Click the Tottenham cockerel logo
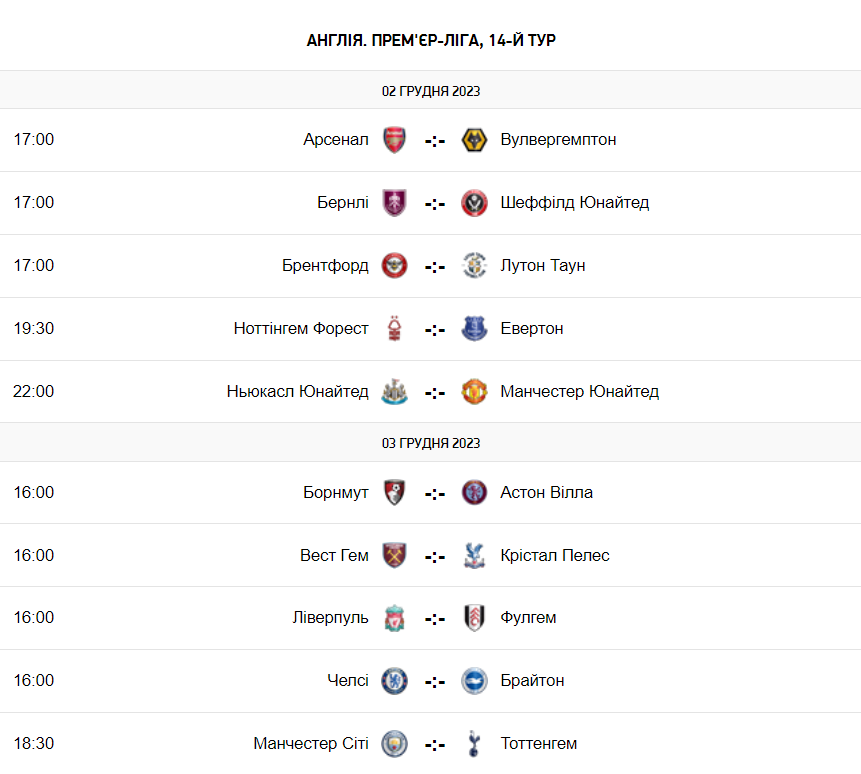 (x=474, y=744)
